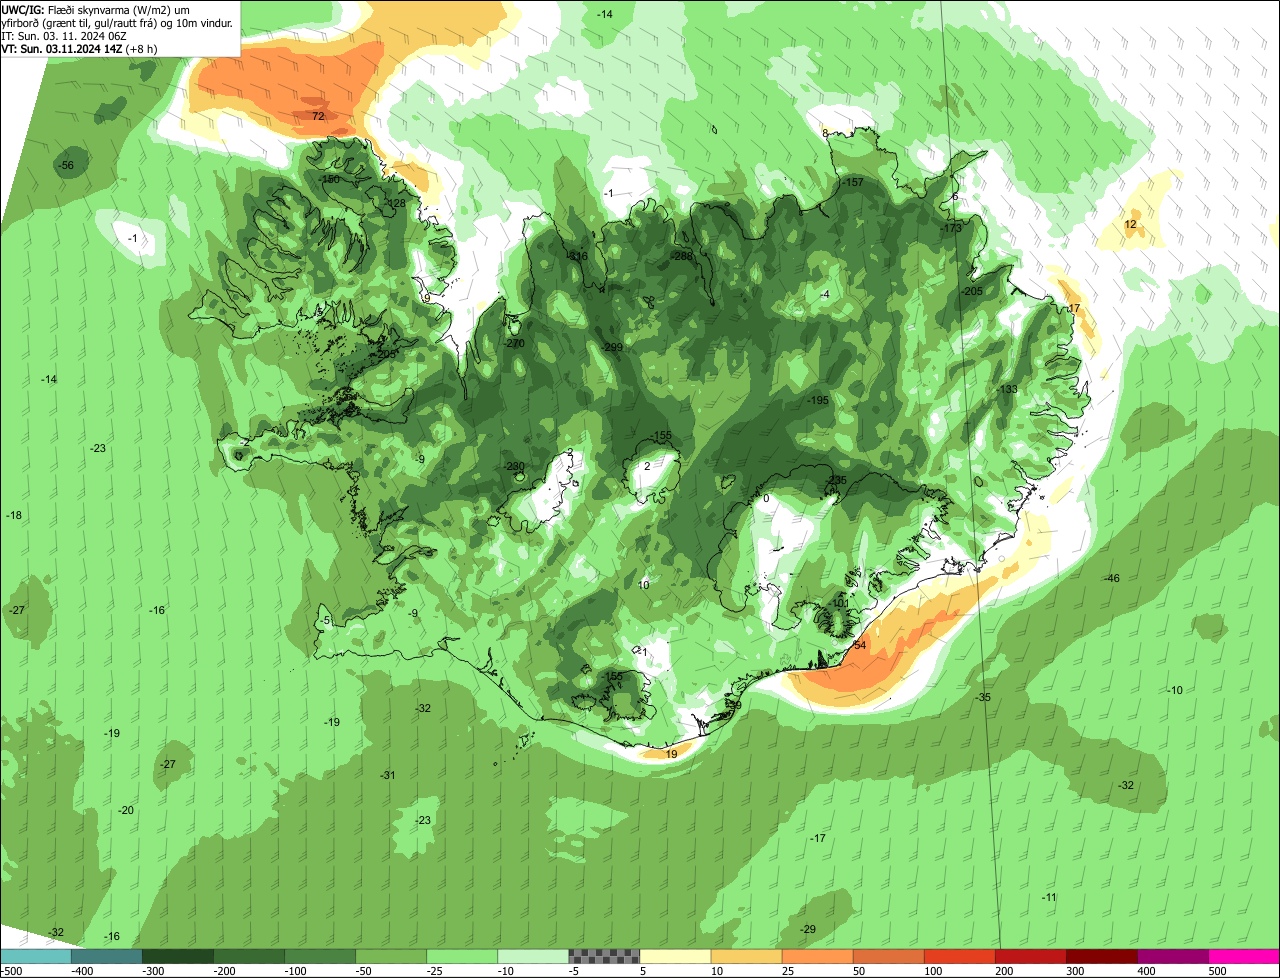This screenshot has height=978, width=1280.
Task: Click the map value '-150' in the Westfjords
Action: click(x=330, y=179)
